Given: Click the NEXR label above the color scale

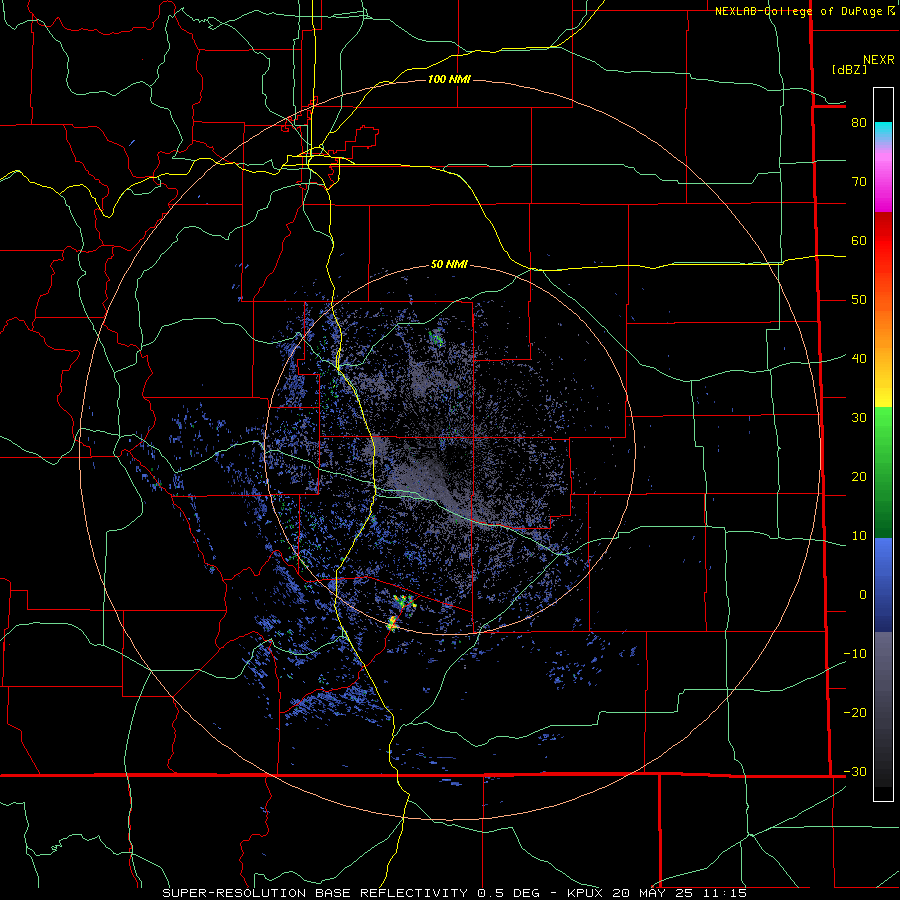Looking at the screenshot, I should point(879,60).
